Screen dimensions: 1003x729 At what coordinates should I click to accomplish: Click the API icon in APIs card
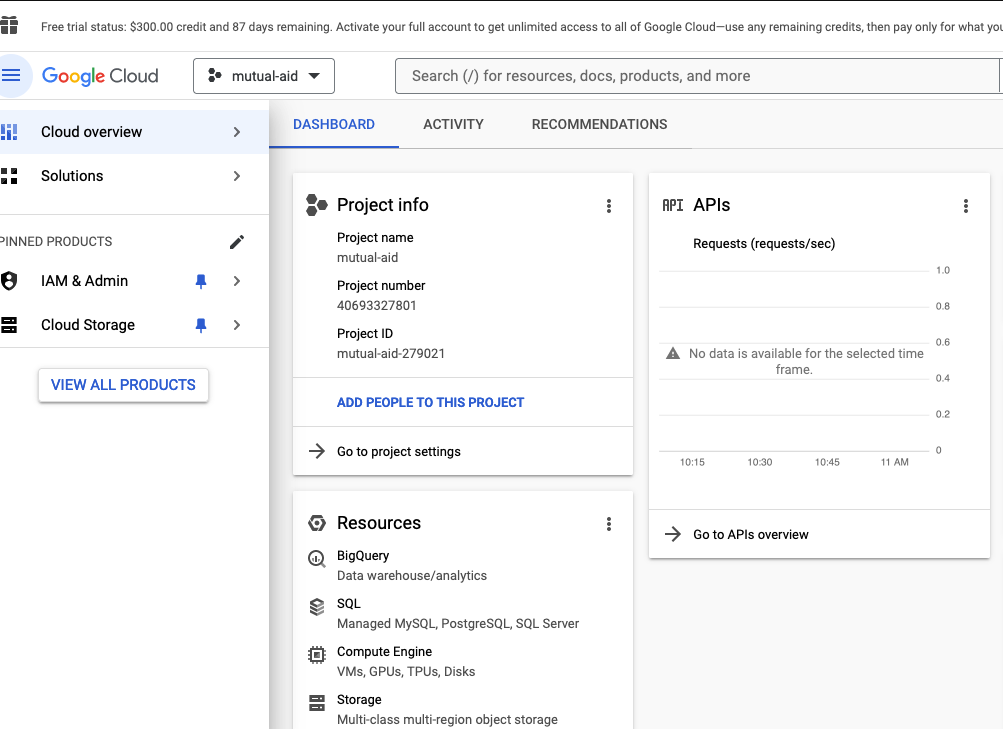pos(672,205)
